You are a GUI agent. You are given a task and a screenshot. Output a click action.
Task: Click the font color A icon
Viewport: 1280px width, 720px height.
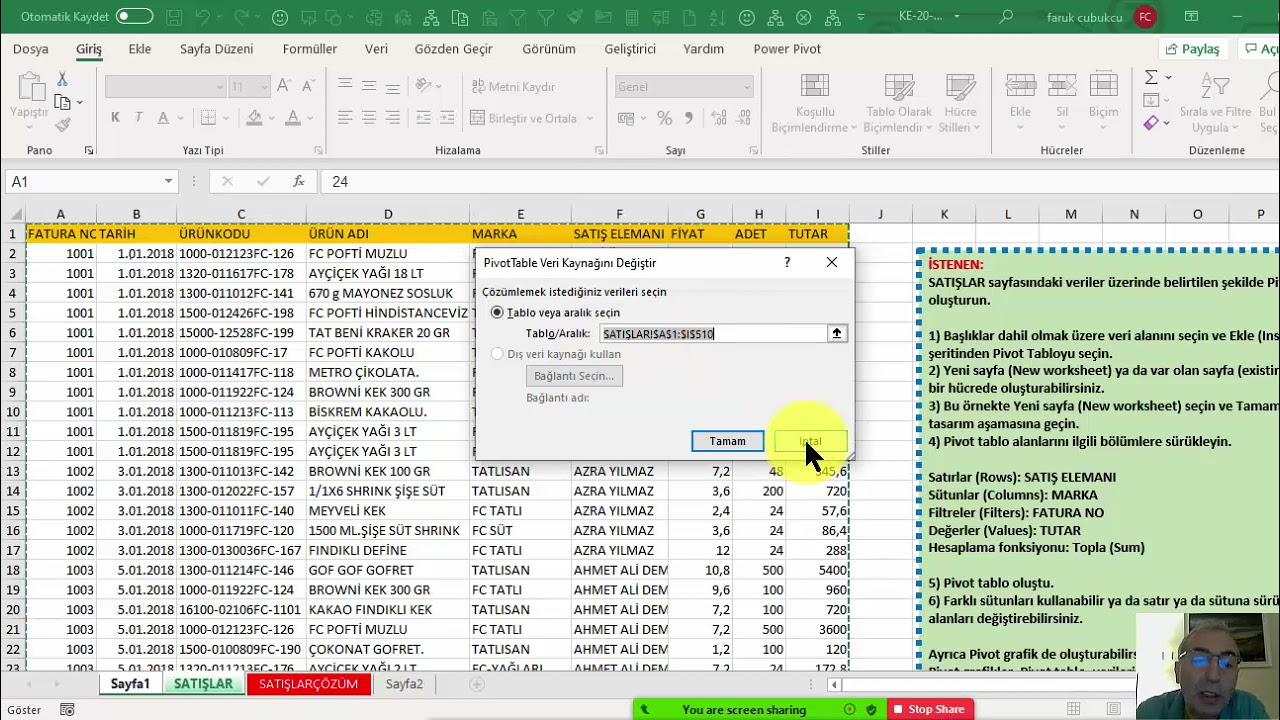click(x=293, y=118)
